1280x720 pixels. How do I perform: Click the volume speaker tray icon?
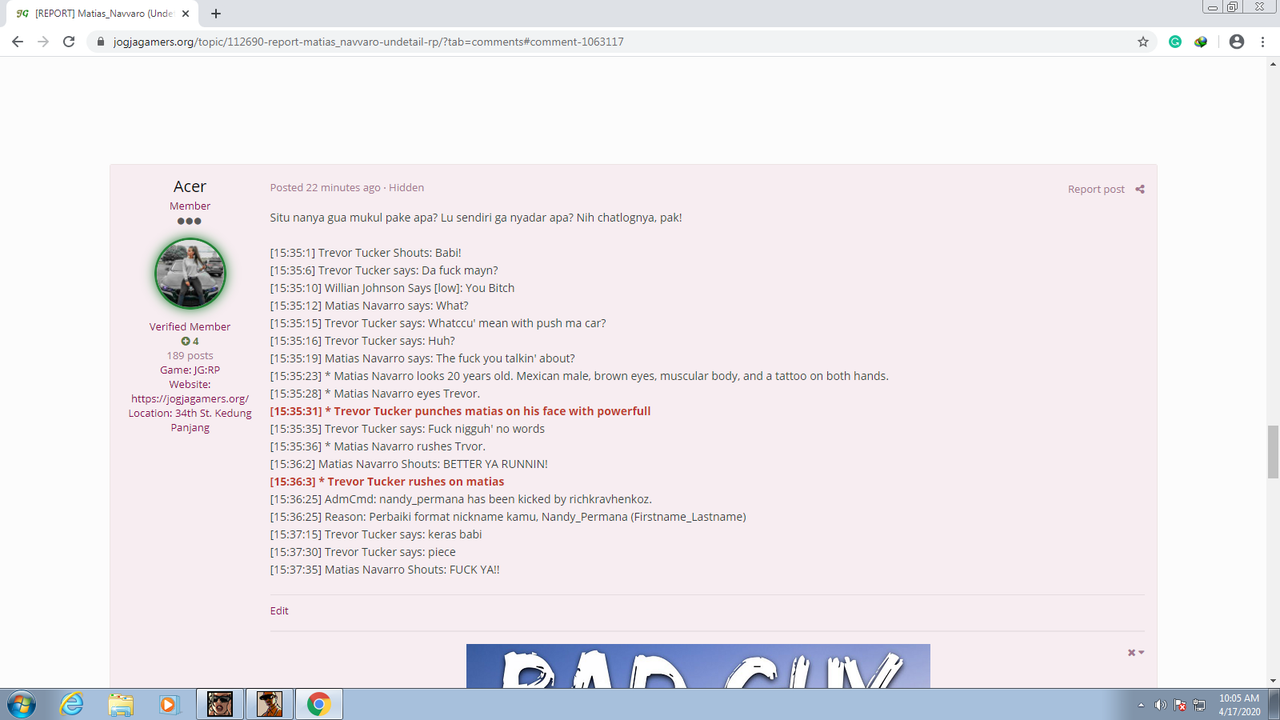1160,704
